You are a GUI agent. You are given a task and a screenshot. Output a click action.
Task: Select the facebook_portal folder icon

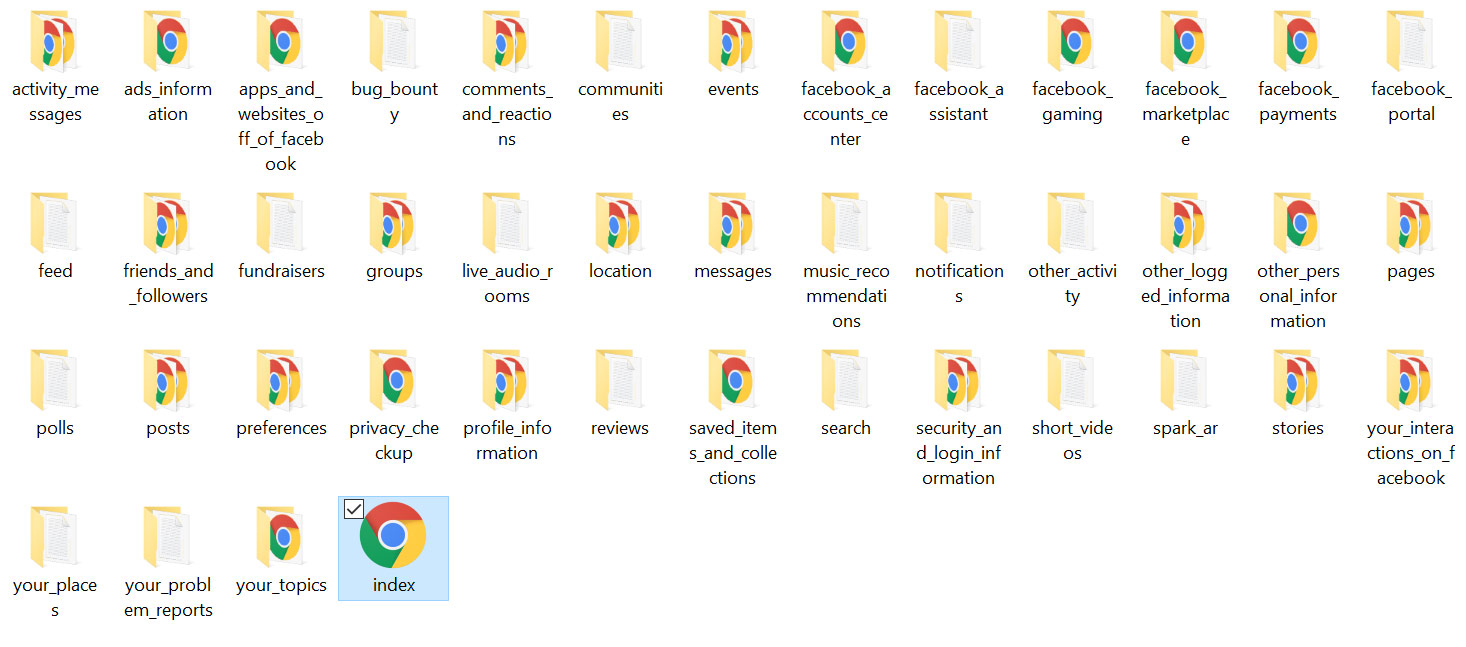[1411, 41]
